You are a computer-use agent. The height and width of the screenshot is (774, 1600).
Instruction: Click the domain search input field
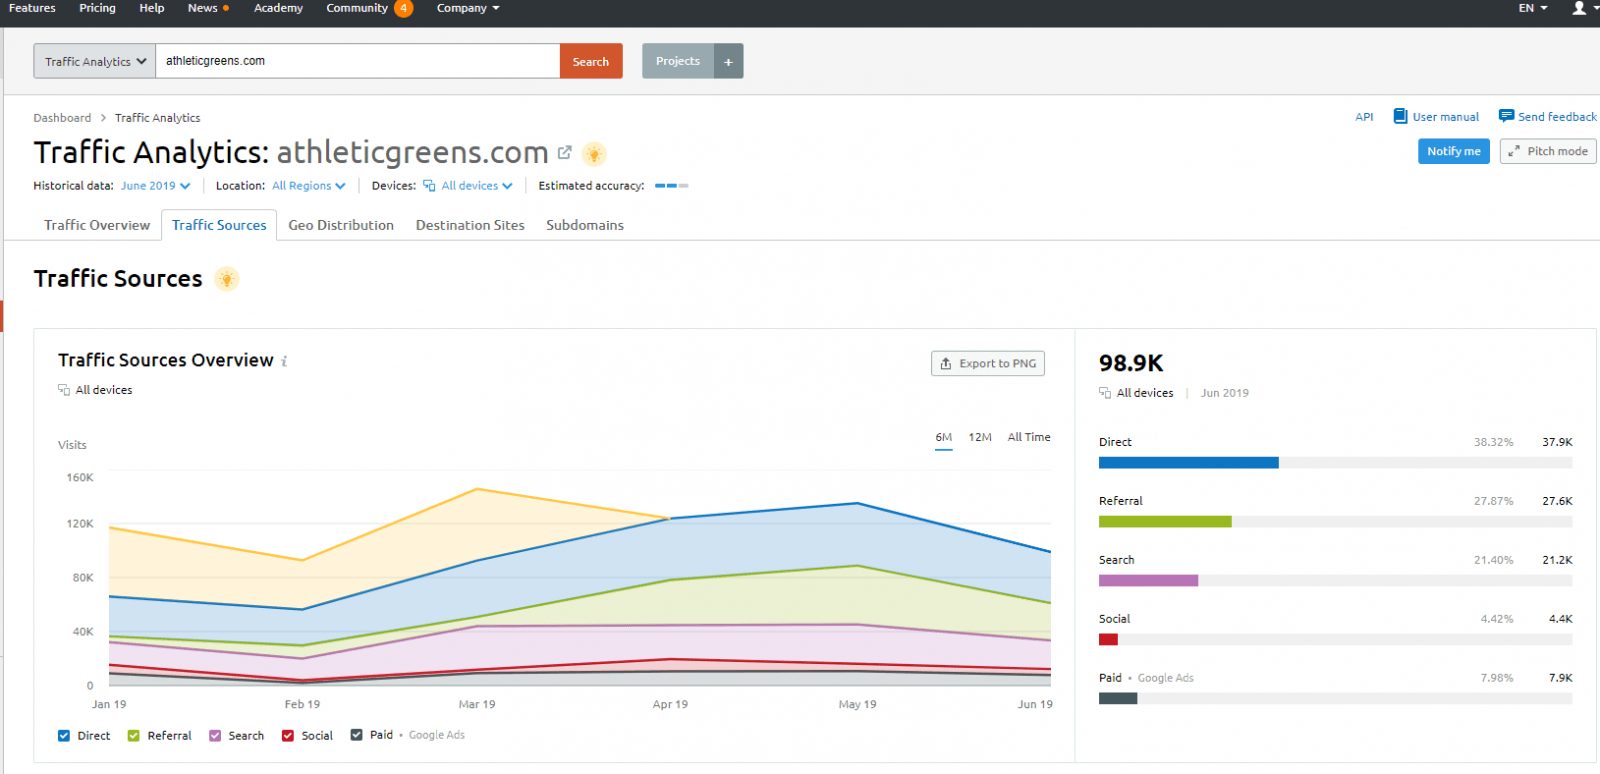tap(357, 61)
